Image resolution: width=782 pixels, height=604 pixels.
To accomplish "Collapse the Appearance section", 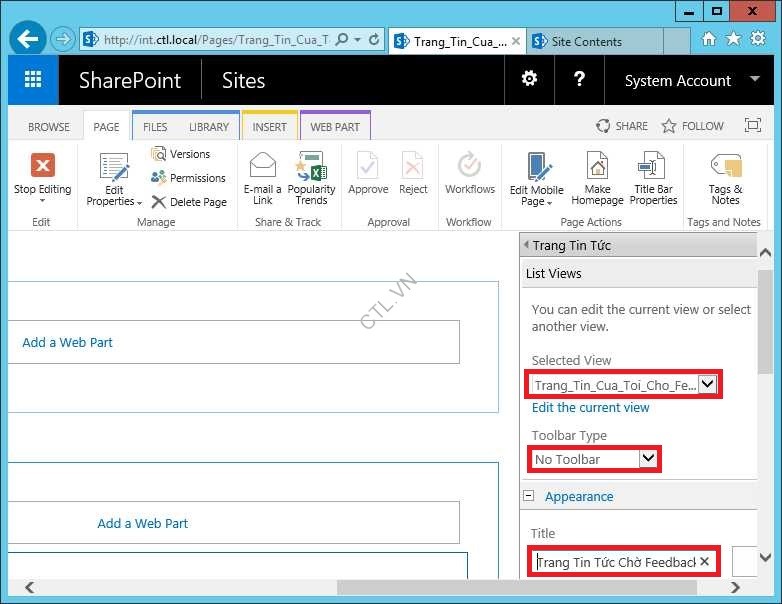I will coord(530,497).
